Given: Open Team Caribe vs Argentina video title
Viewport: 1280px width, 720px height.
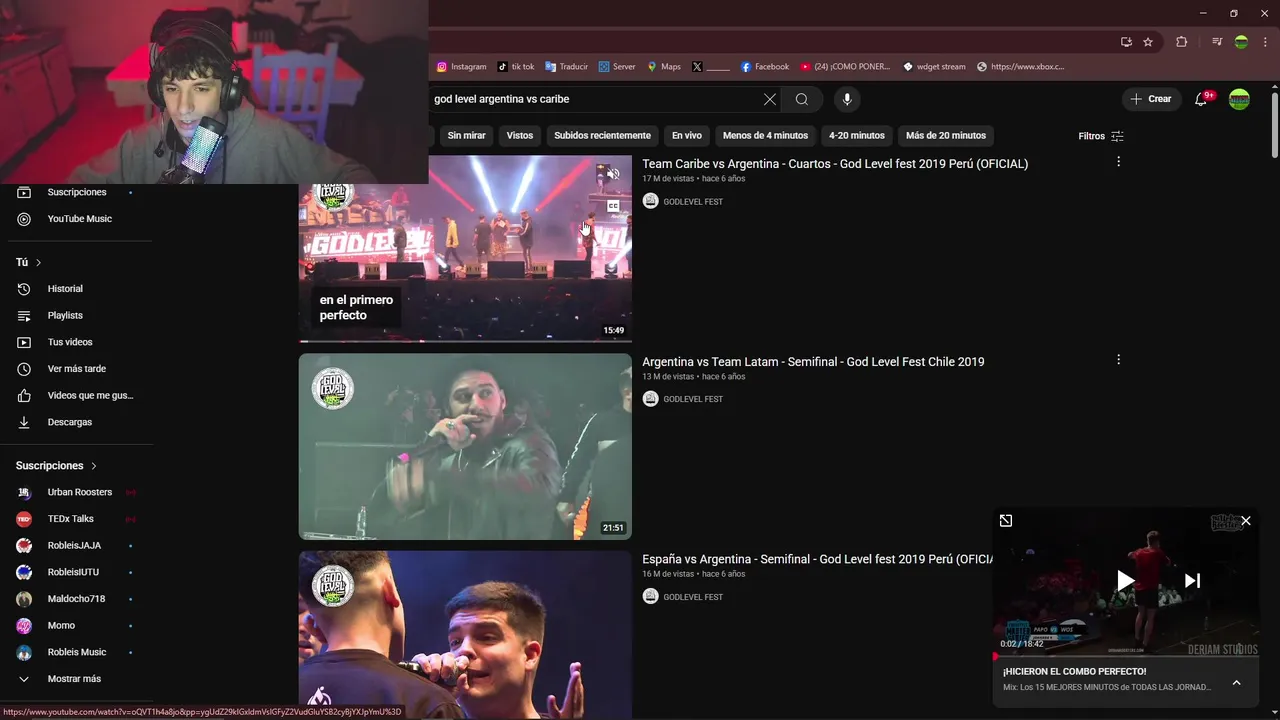Looking at the screenshot, I should coord(835,164).
